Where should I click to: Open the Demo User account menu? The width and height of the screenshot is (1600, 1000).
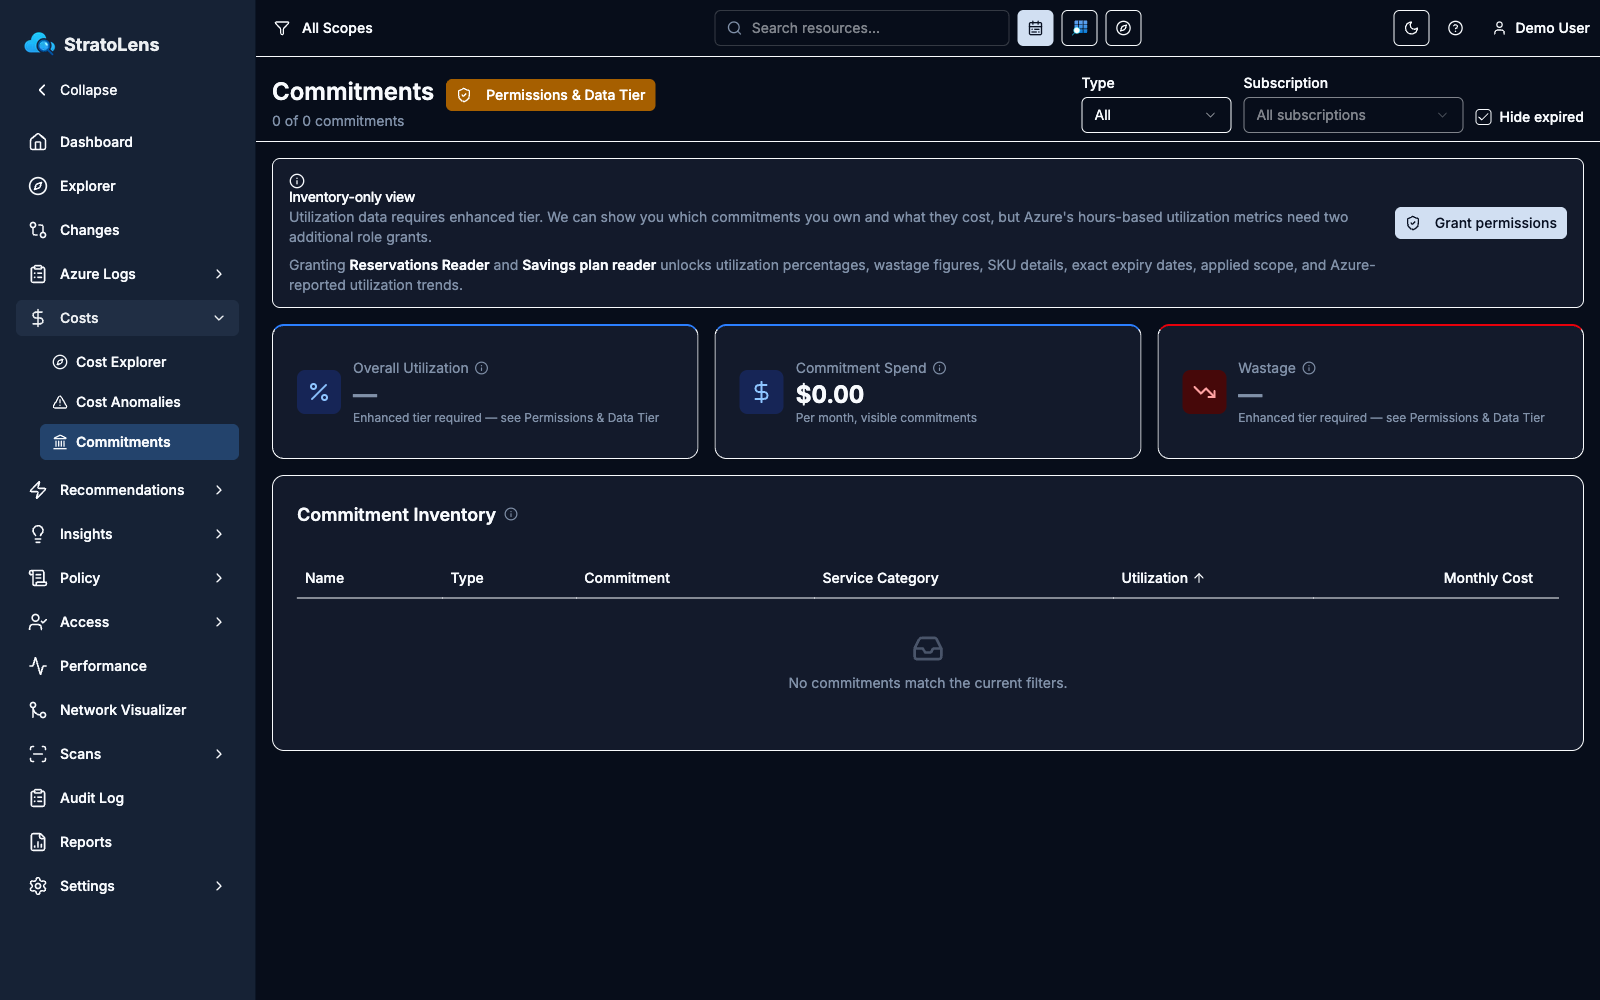click(1541, 28)
